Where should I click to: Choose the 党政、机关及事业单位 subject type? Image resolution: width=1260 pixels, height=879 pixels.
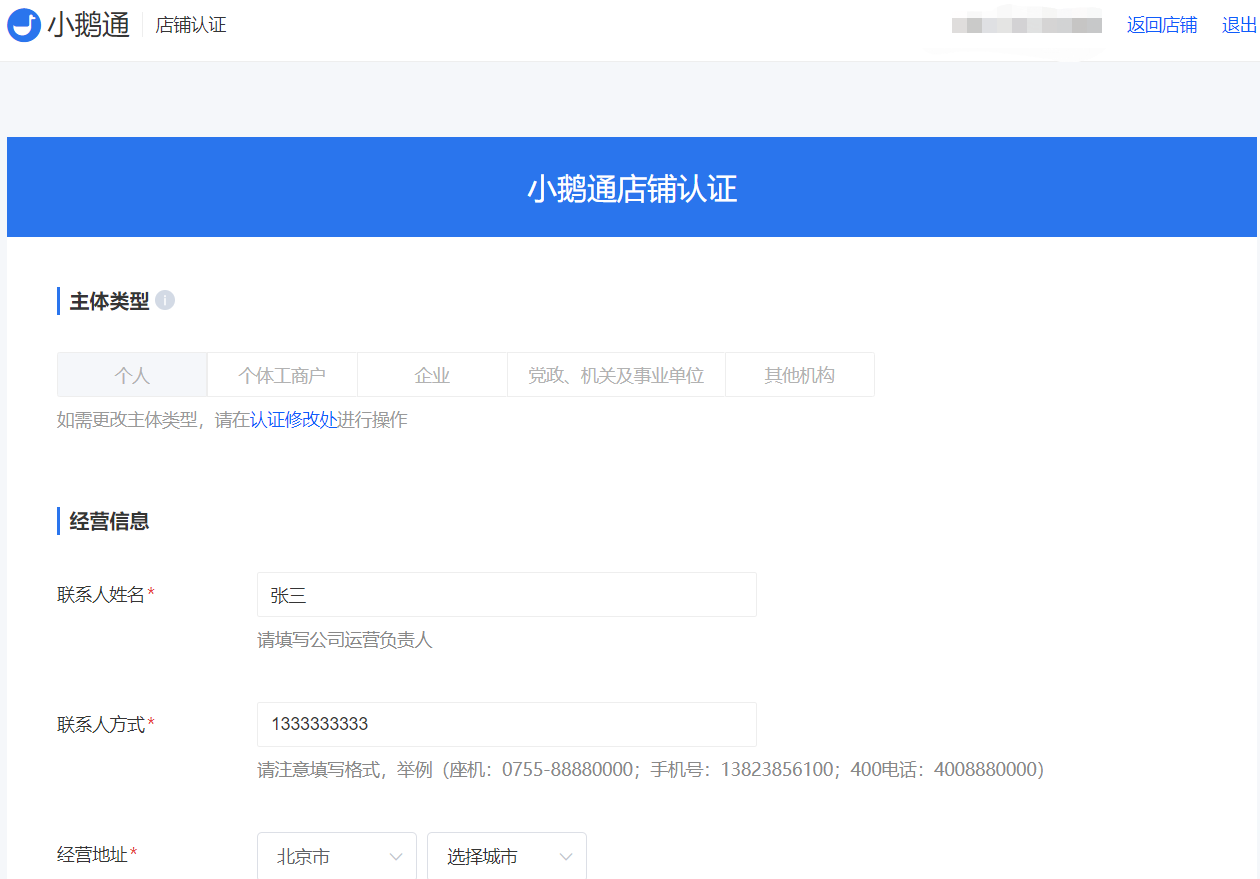[x=616, y=374]
